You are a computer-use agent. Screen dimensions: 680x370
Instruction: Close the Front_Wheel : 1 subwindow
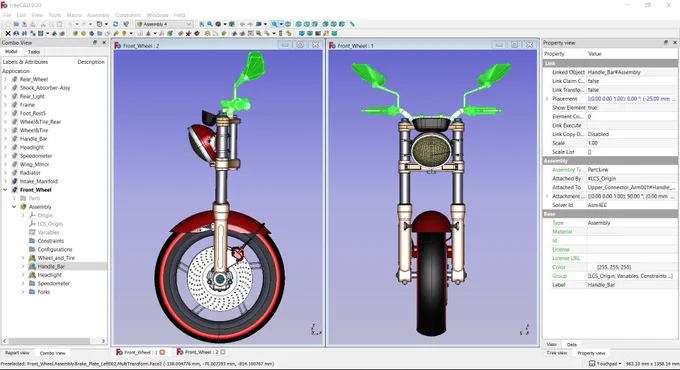(530, 45)
